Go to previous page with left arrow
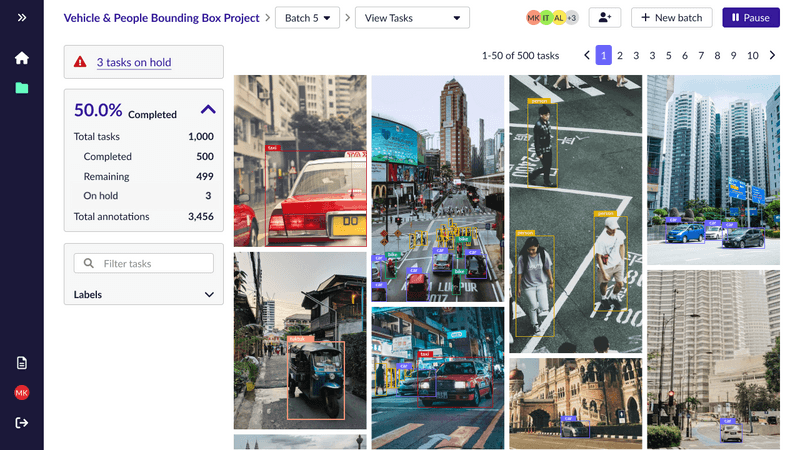 coord(587,55)
